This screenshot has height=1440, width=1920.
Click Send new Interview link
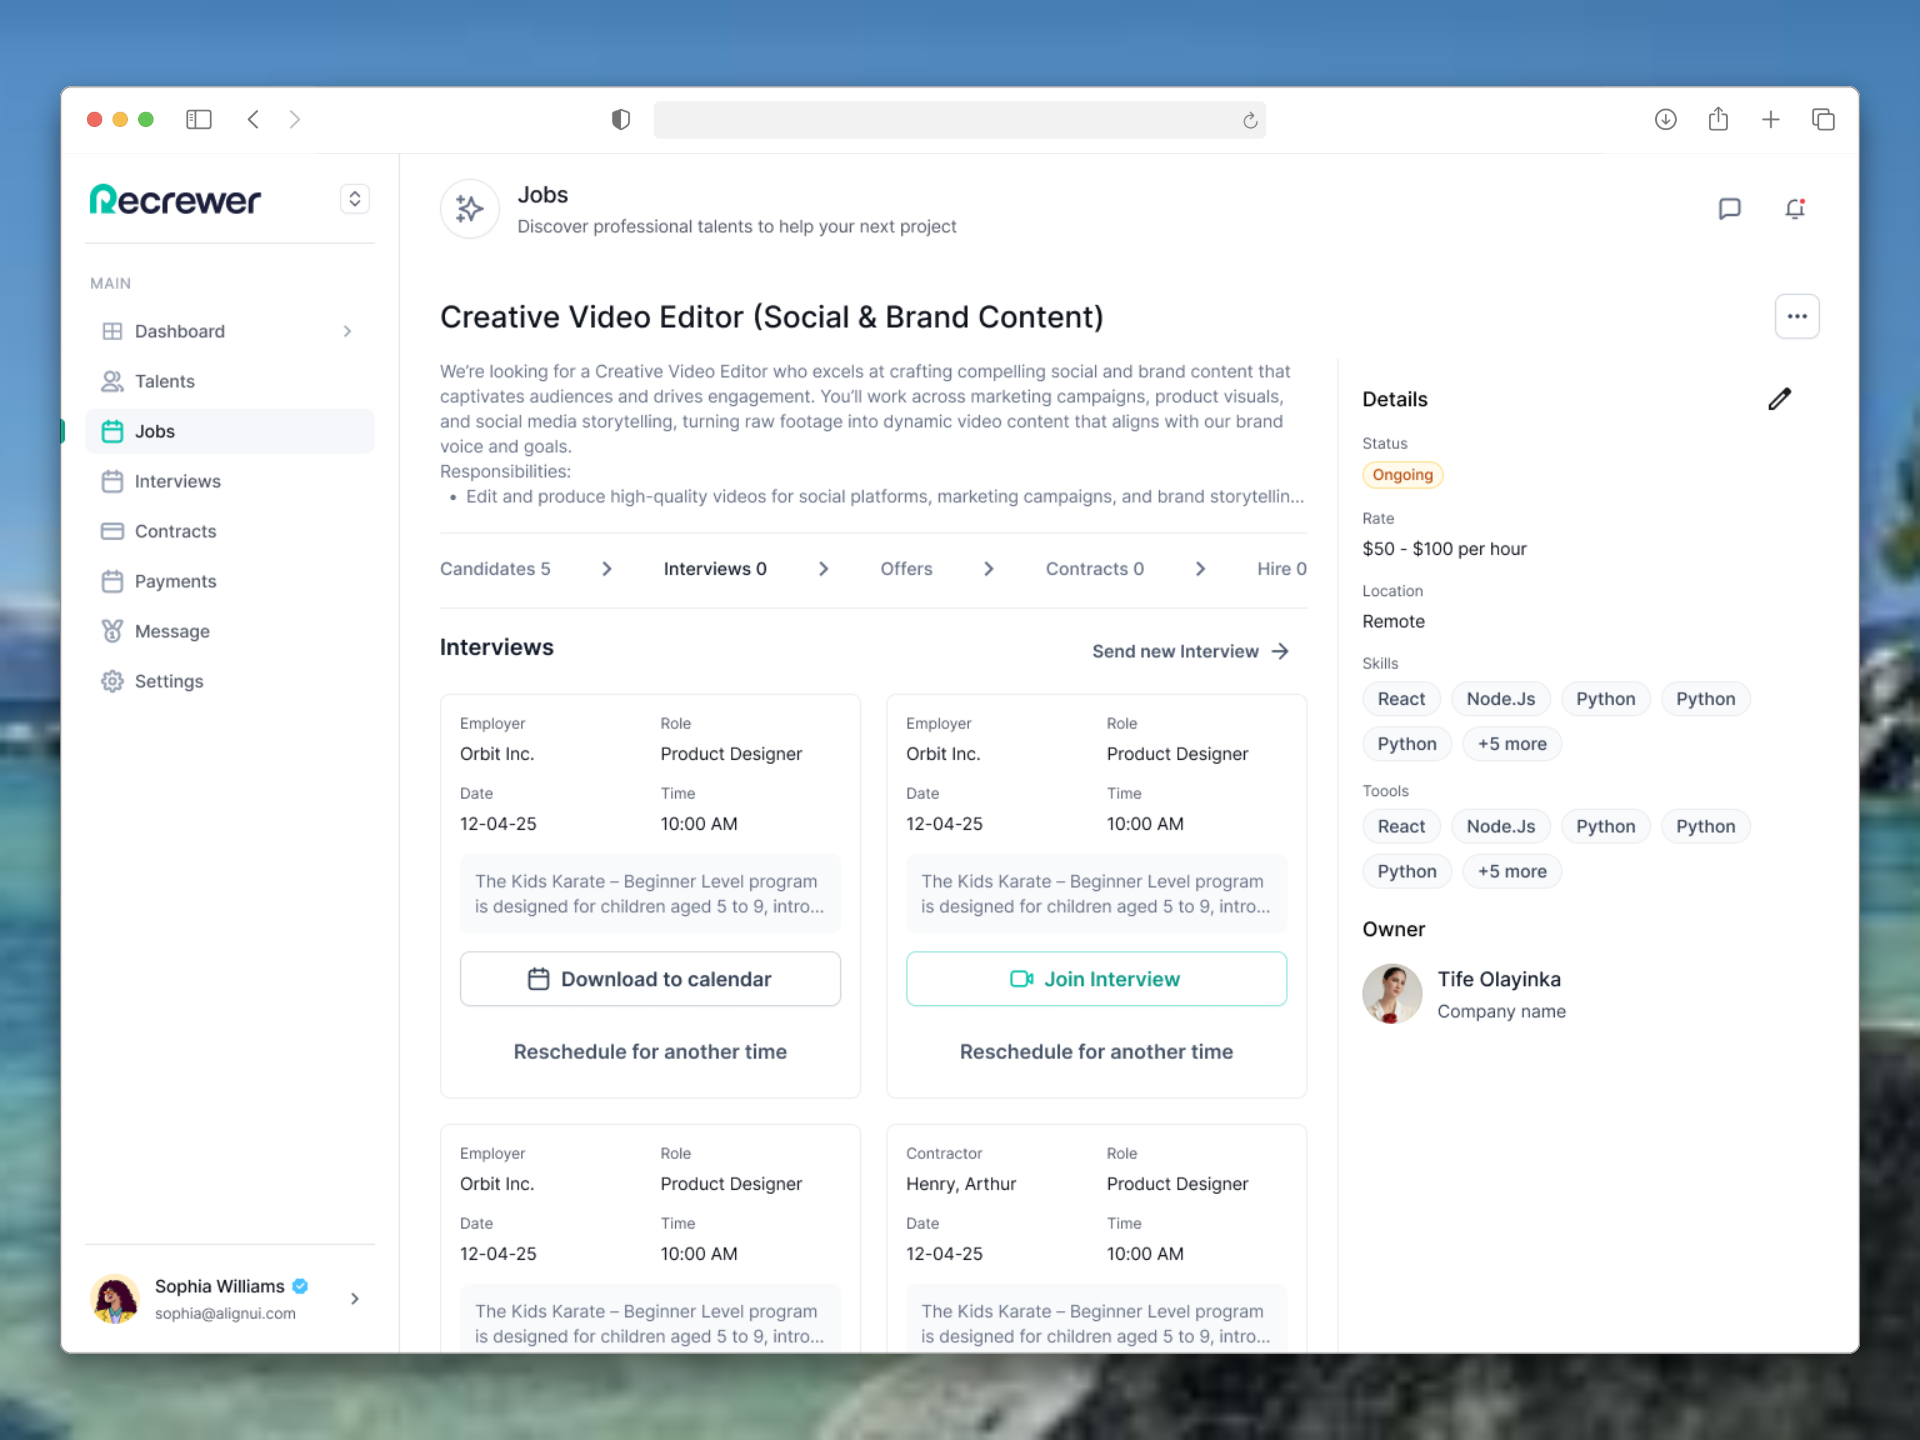(x=1190, y=651)
